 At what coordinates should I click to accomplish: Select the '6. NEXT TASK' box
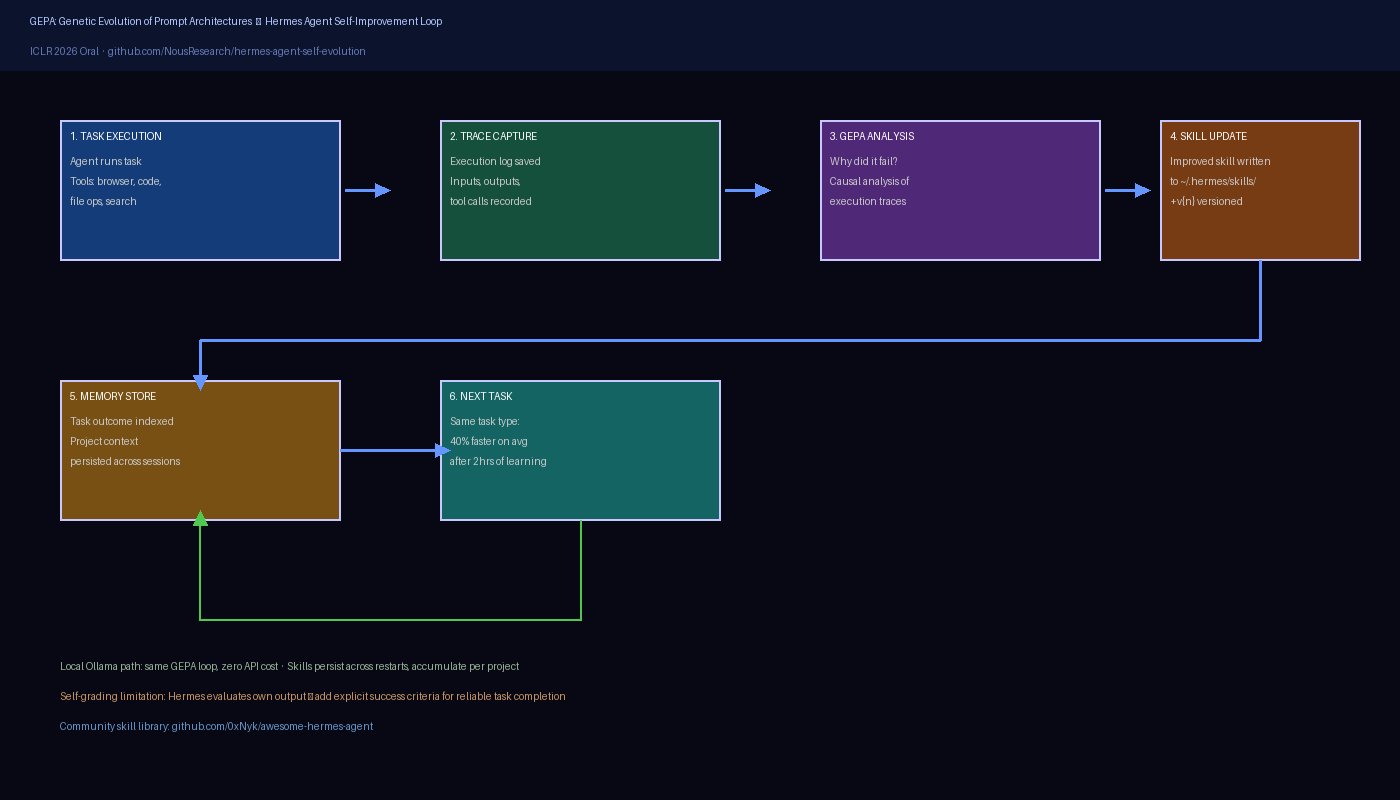pos(580,449)
